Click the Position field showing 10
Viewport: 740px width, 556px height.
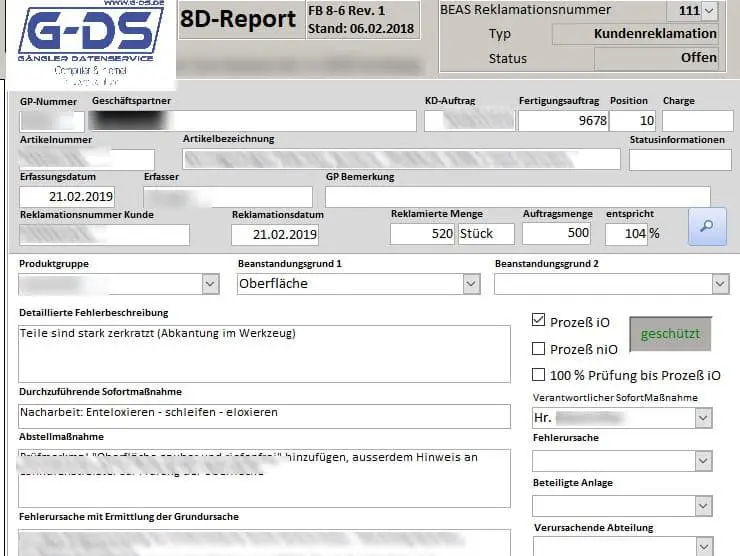[633, 121]
